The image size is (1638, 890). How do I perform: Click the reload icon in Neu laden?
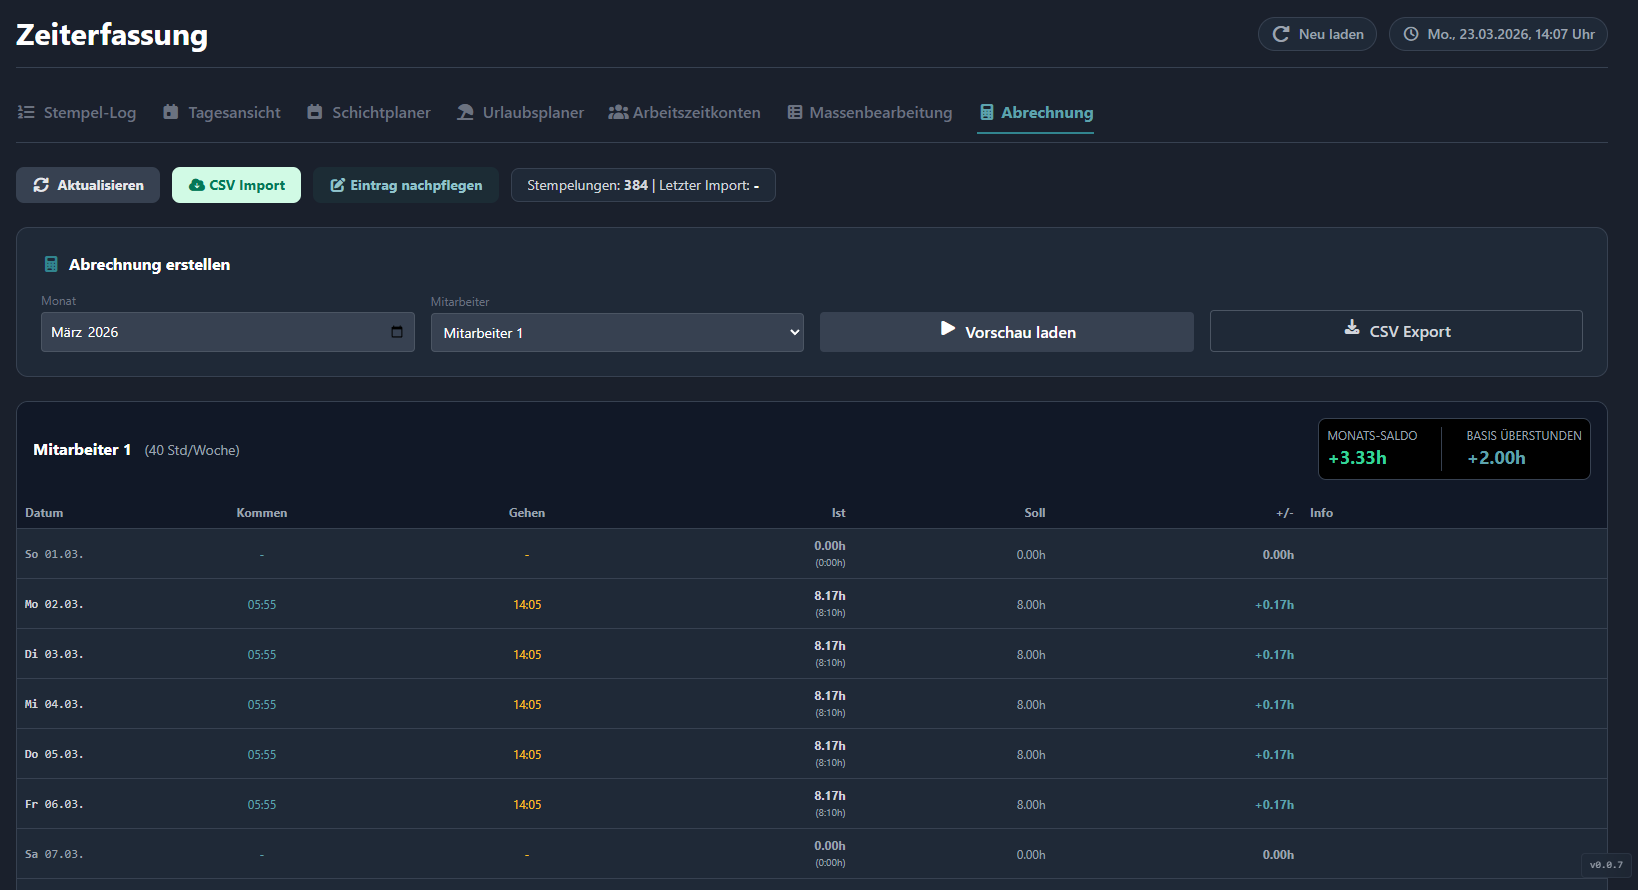(x=1280, y=34)
